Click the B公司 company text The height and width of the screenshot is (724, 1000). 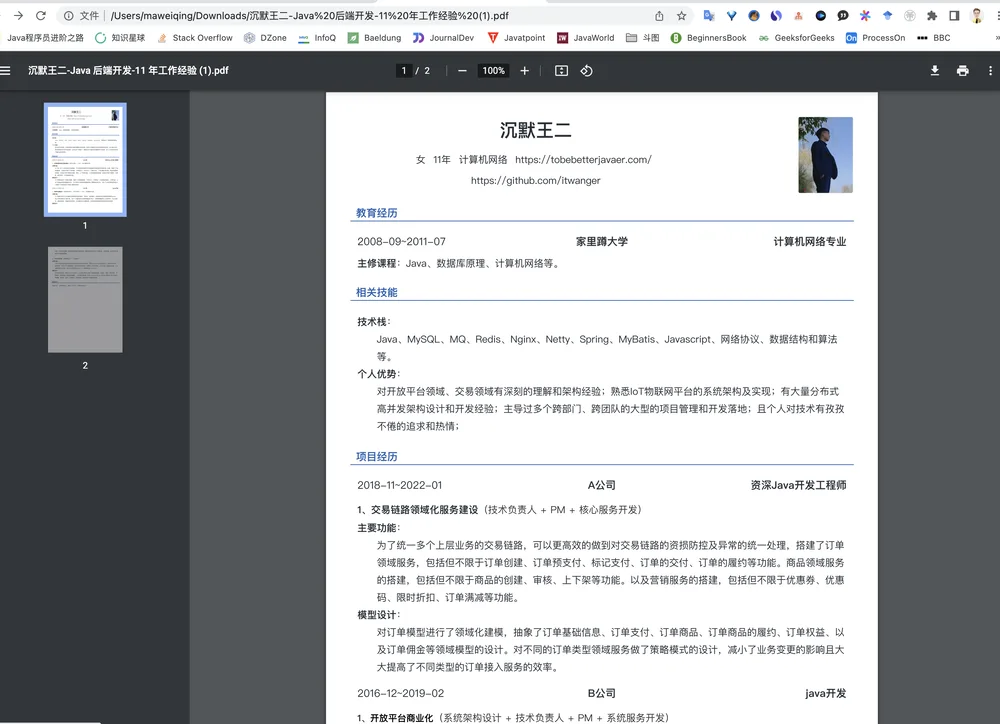(601, 693)
